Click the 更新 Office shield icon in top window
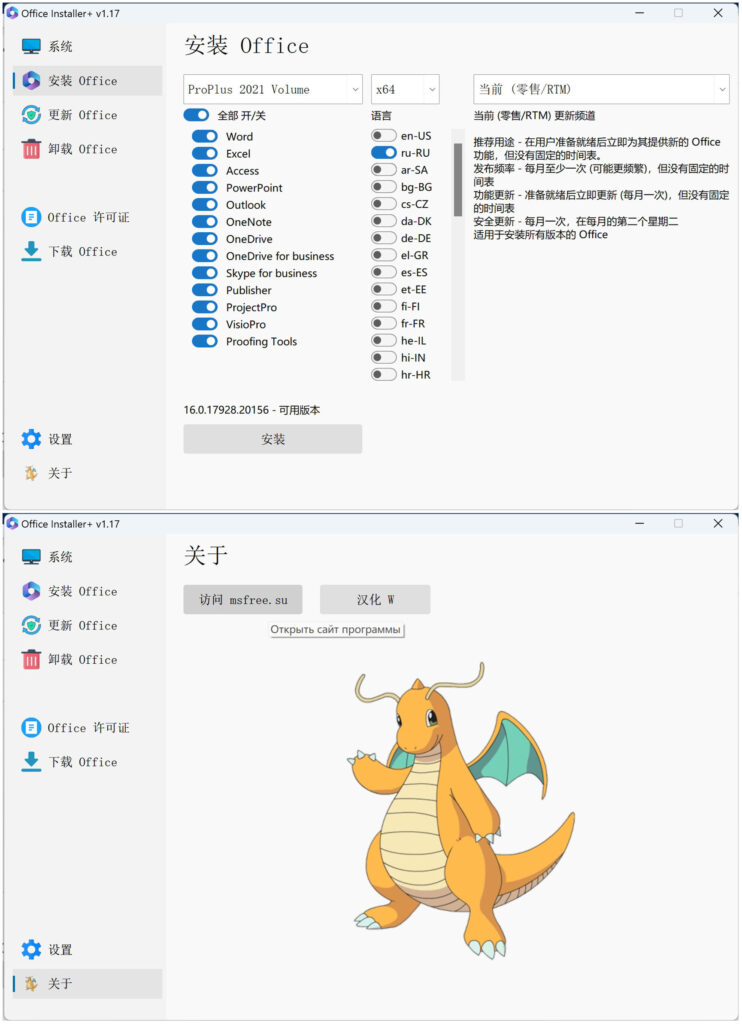 pos(31,115)
